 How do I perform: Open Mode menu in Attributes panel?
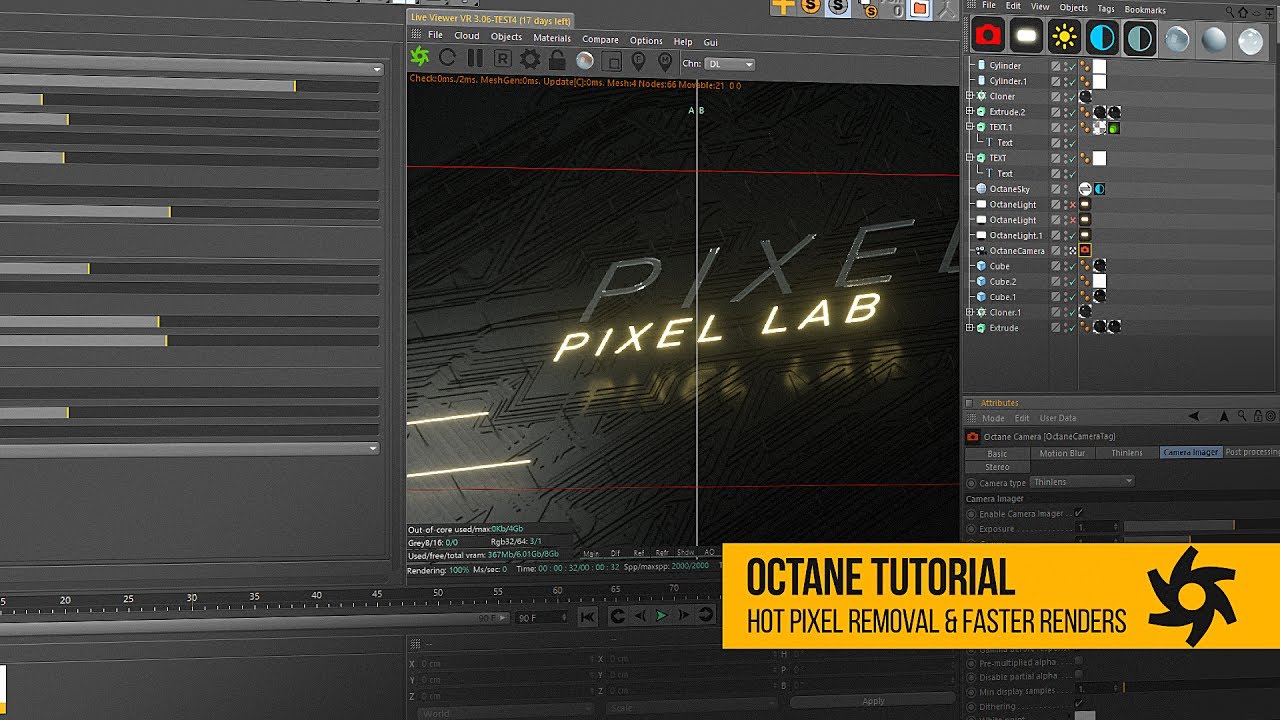[993, 418]
